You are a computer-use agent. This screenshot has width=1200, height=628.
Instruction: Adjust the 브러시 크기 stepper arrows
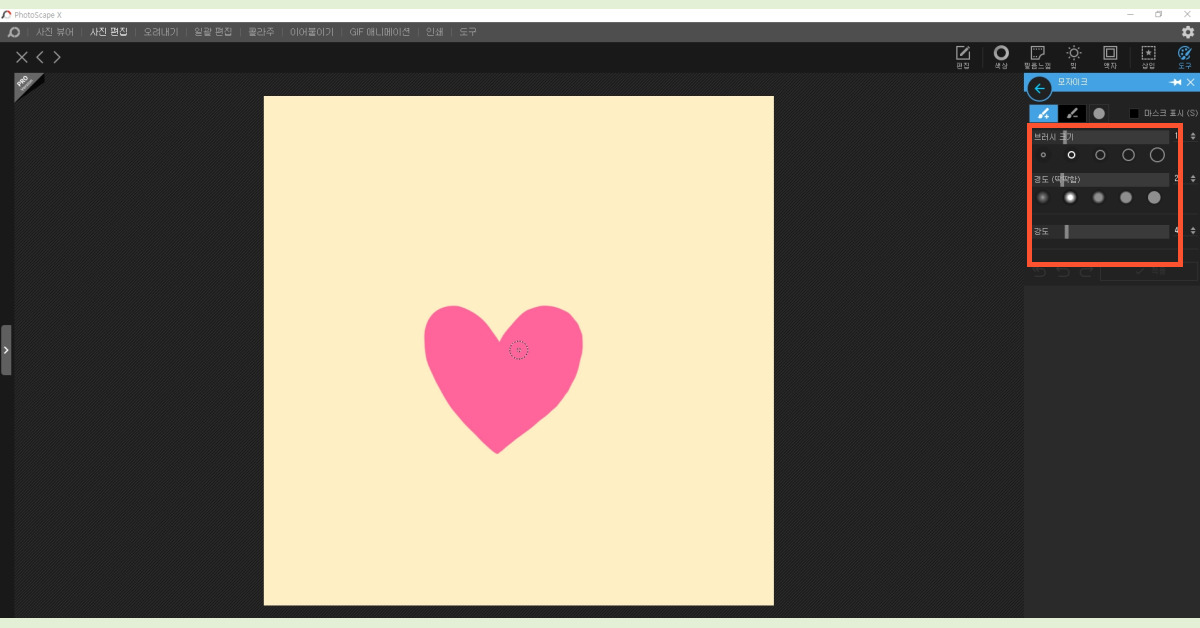(x=1192, y=136)
